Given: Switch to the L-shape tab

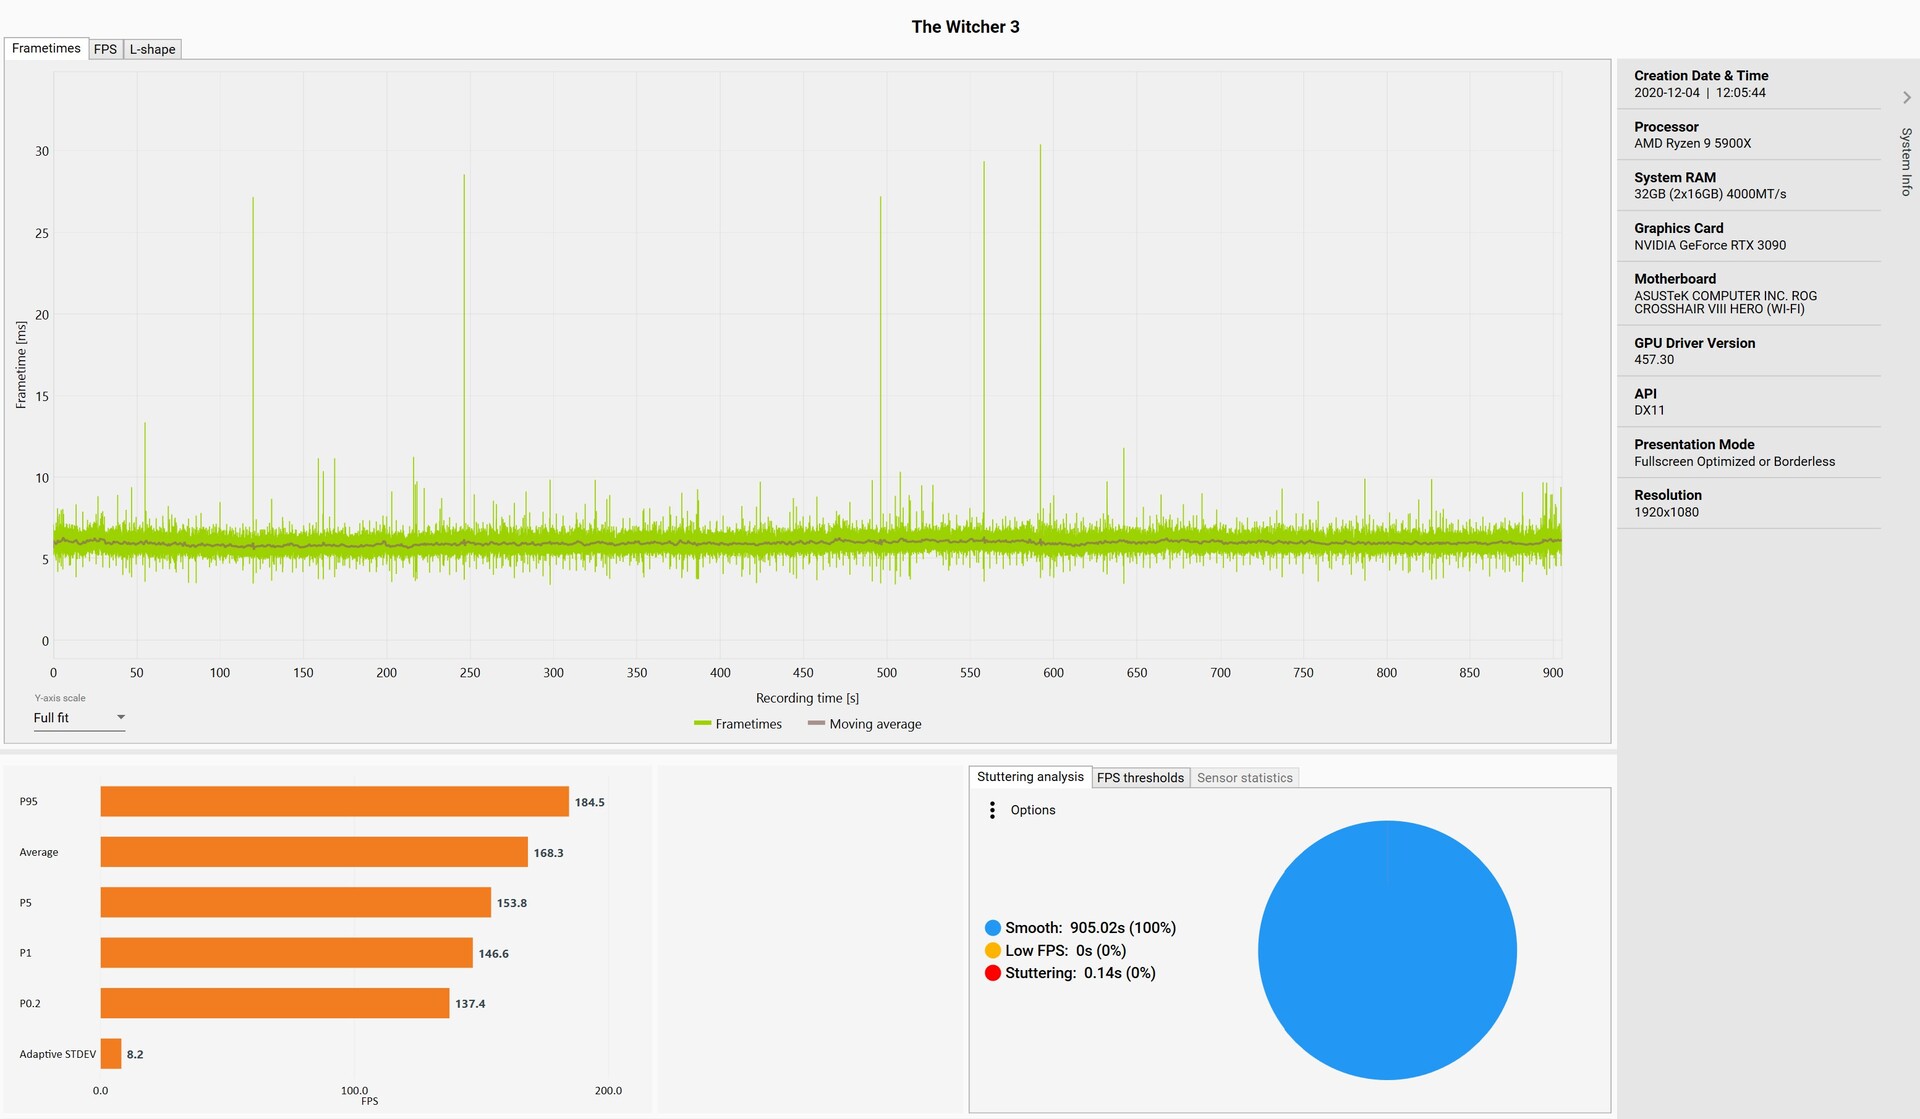Looking at the screenshot, I should pos(152,49).
